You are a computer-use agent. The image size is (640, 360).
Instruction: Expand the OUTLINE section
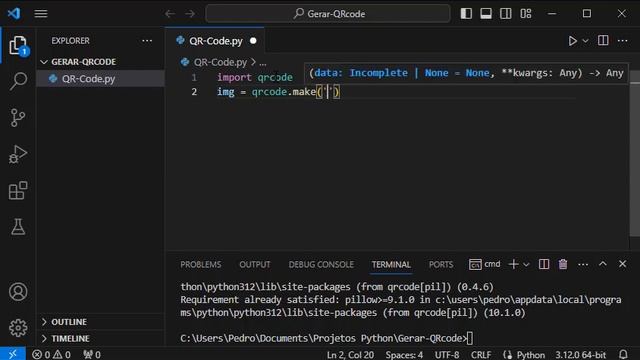100,322
